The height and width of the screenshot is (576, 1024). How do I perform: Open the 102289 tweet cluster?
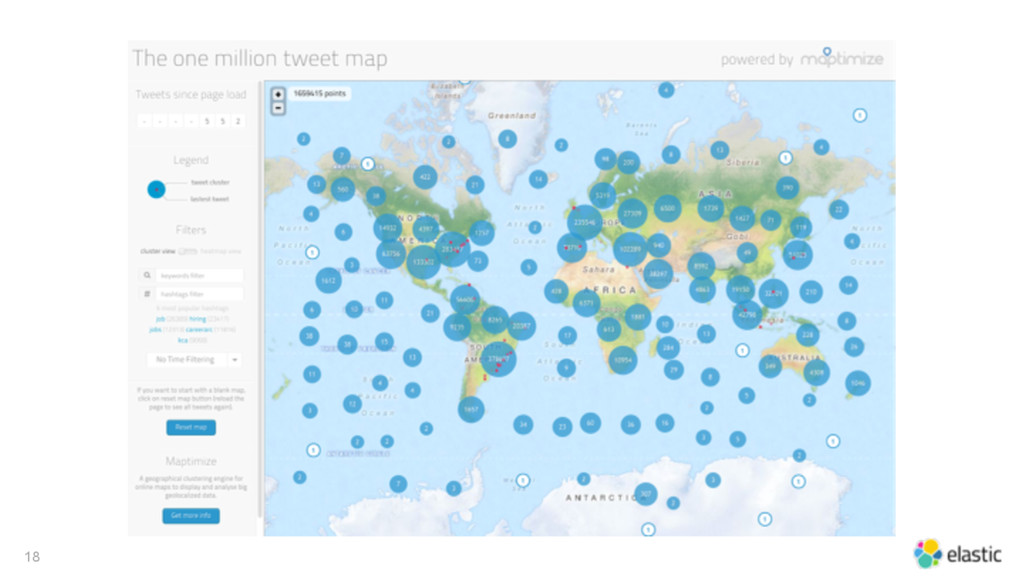tap(630, 249)
